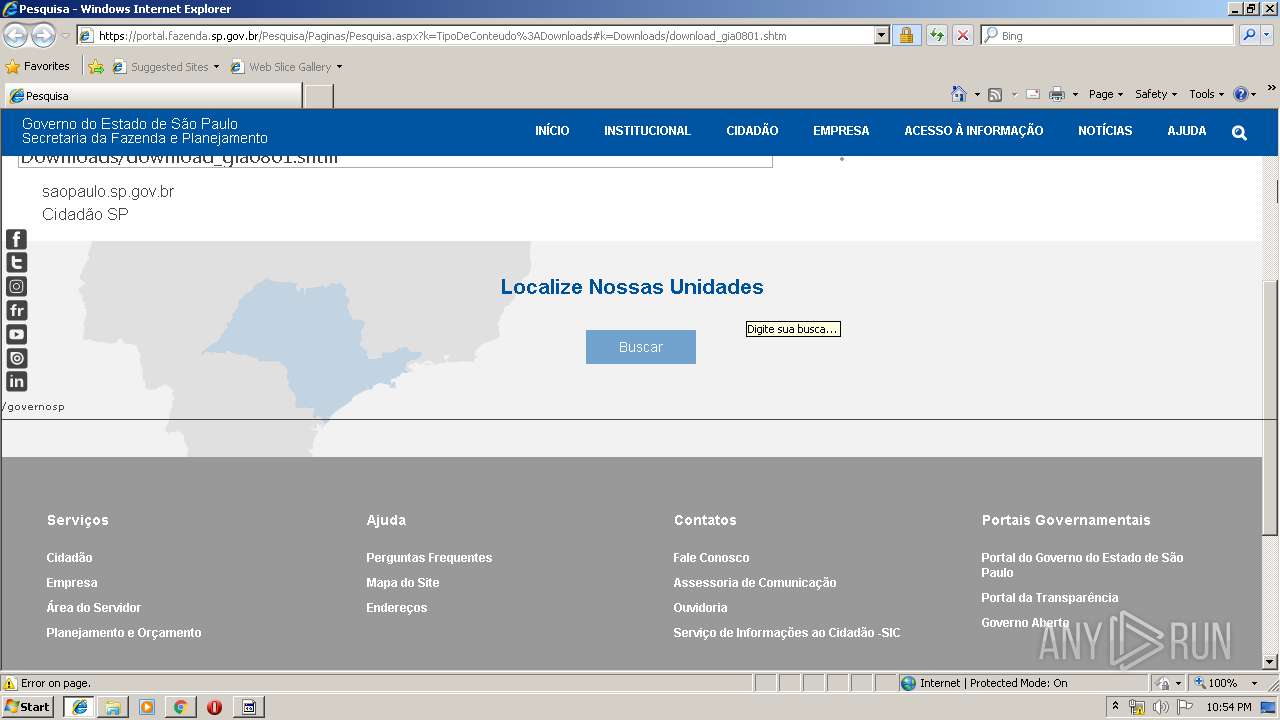The image size is (1280, 720).
Task: Open the YouTube social sidebar icon
Action: [16, 334]
